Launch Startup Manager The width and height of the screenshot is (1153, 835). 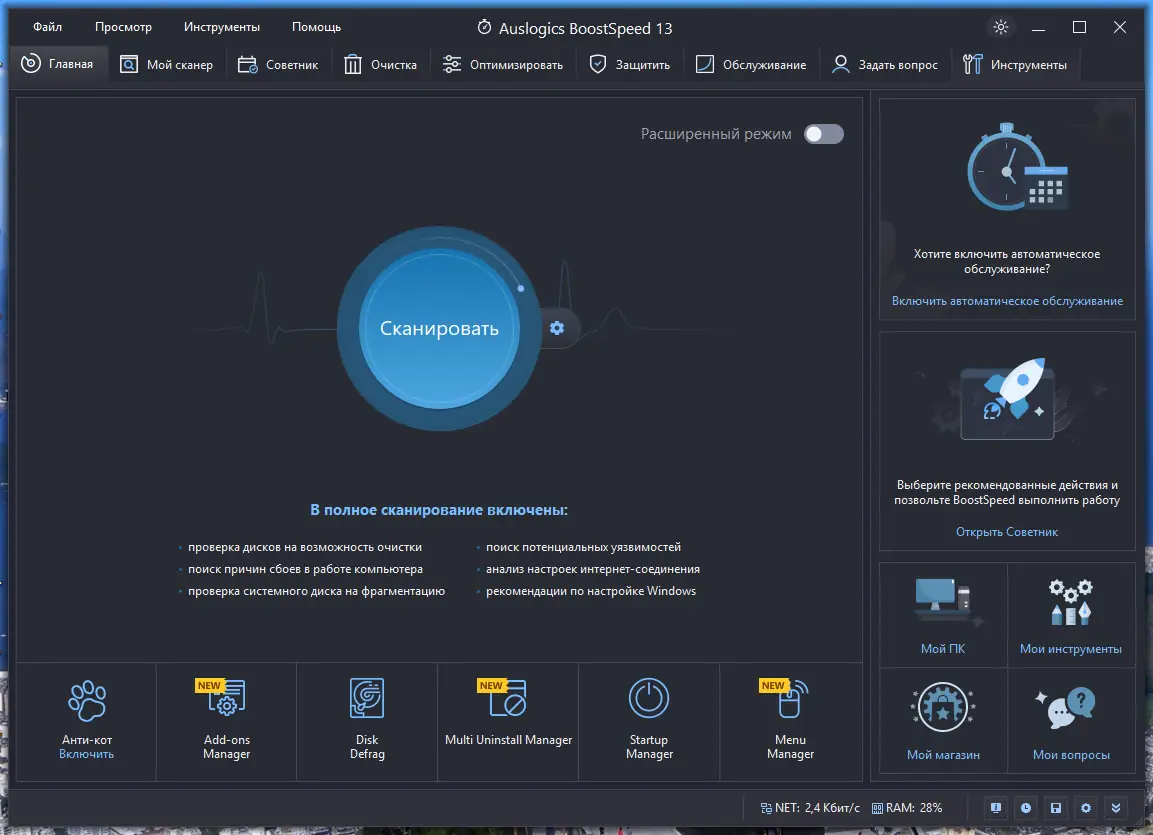pyautogui.click(x=649, y=722)
